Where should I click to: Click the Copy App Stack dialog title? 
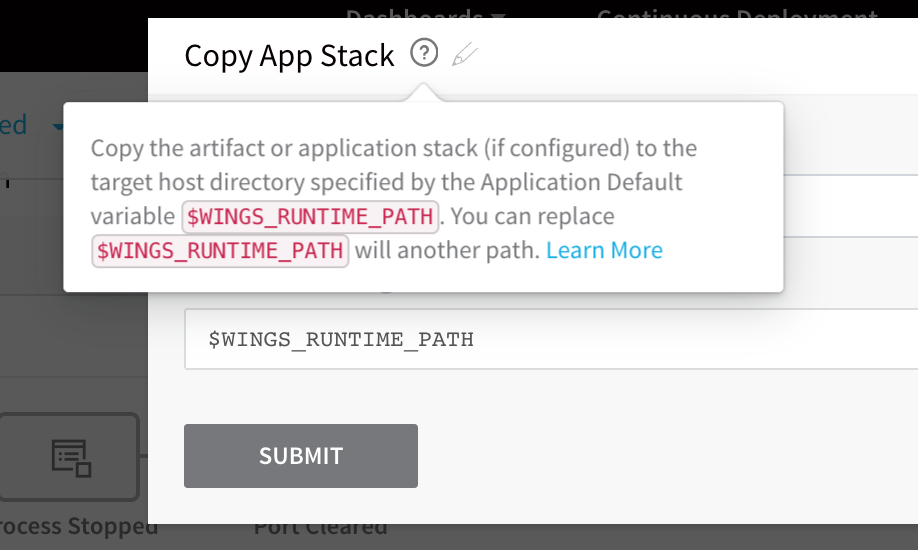coord(289,56)
